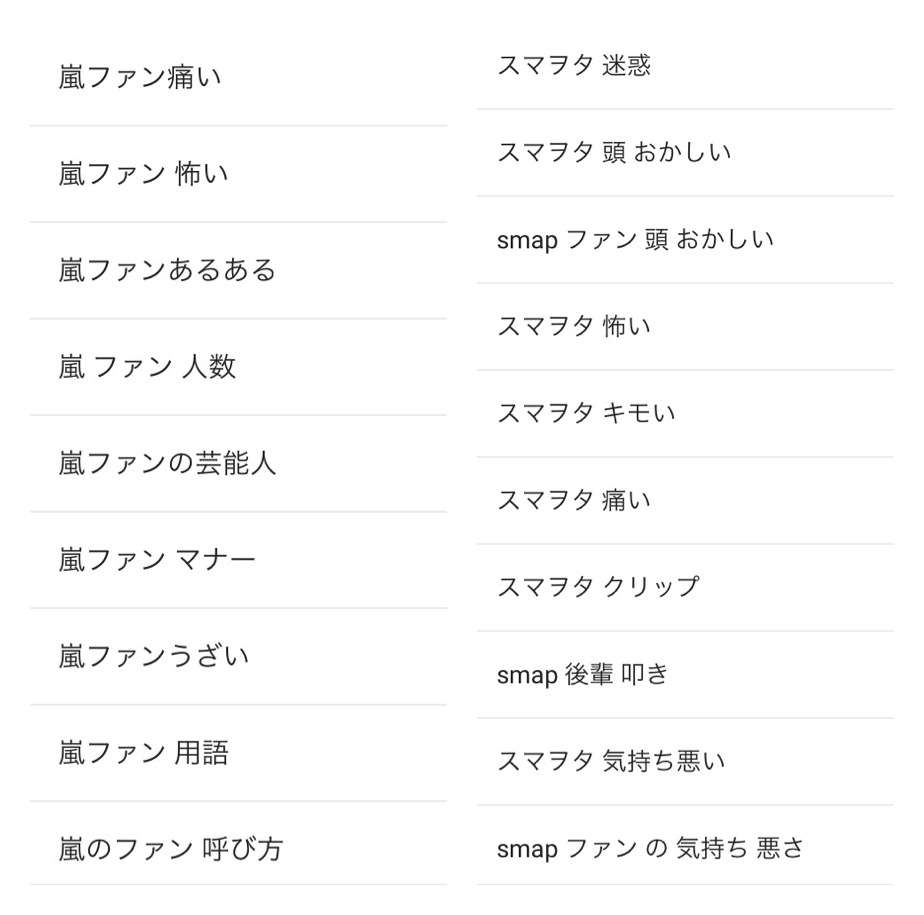Tap the スマヲタ クリップ suggestion
The width and height of the screenshot is (924, 915).
coord(685,587)
